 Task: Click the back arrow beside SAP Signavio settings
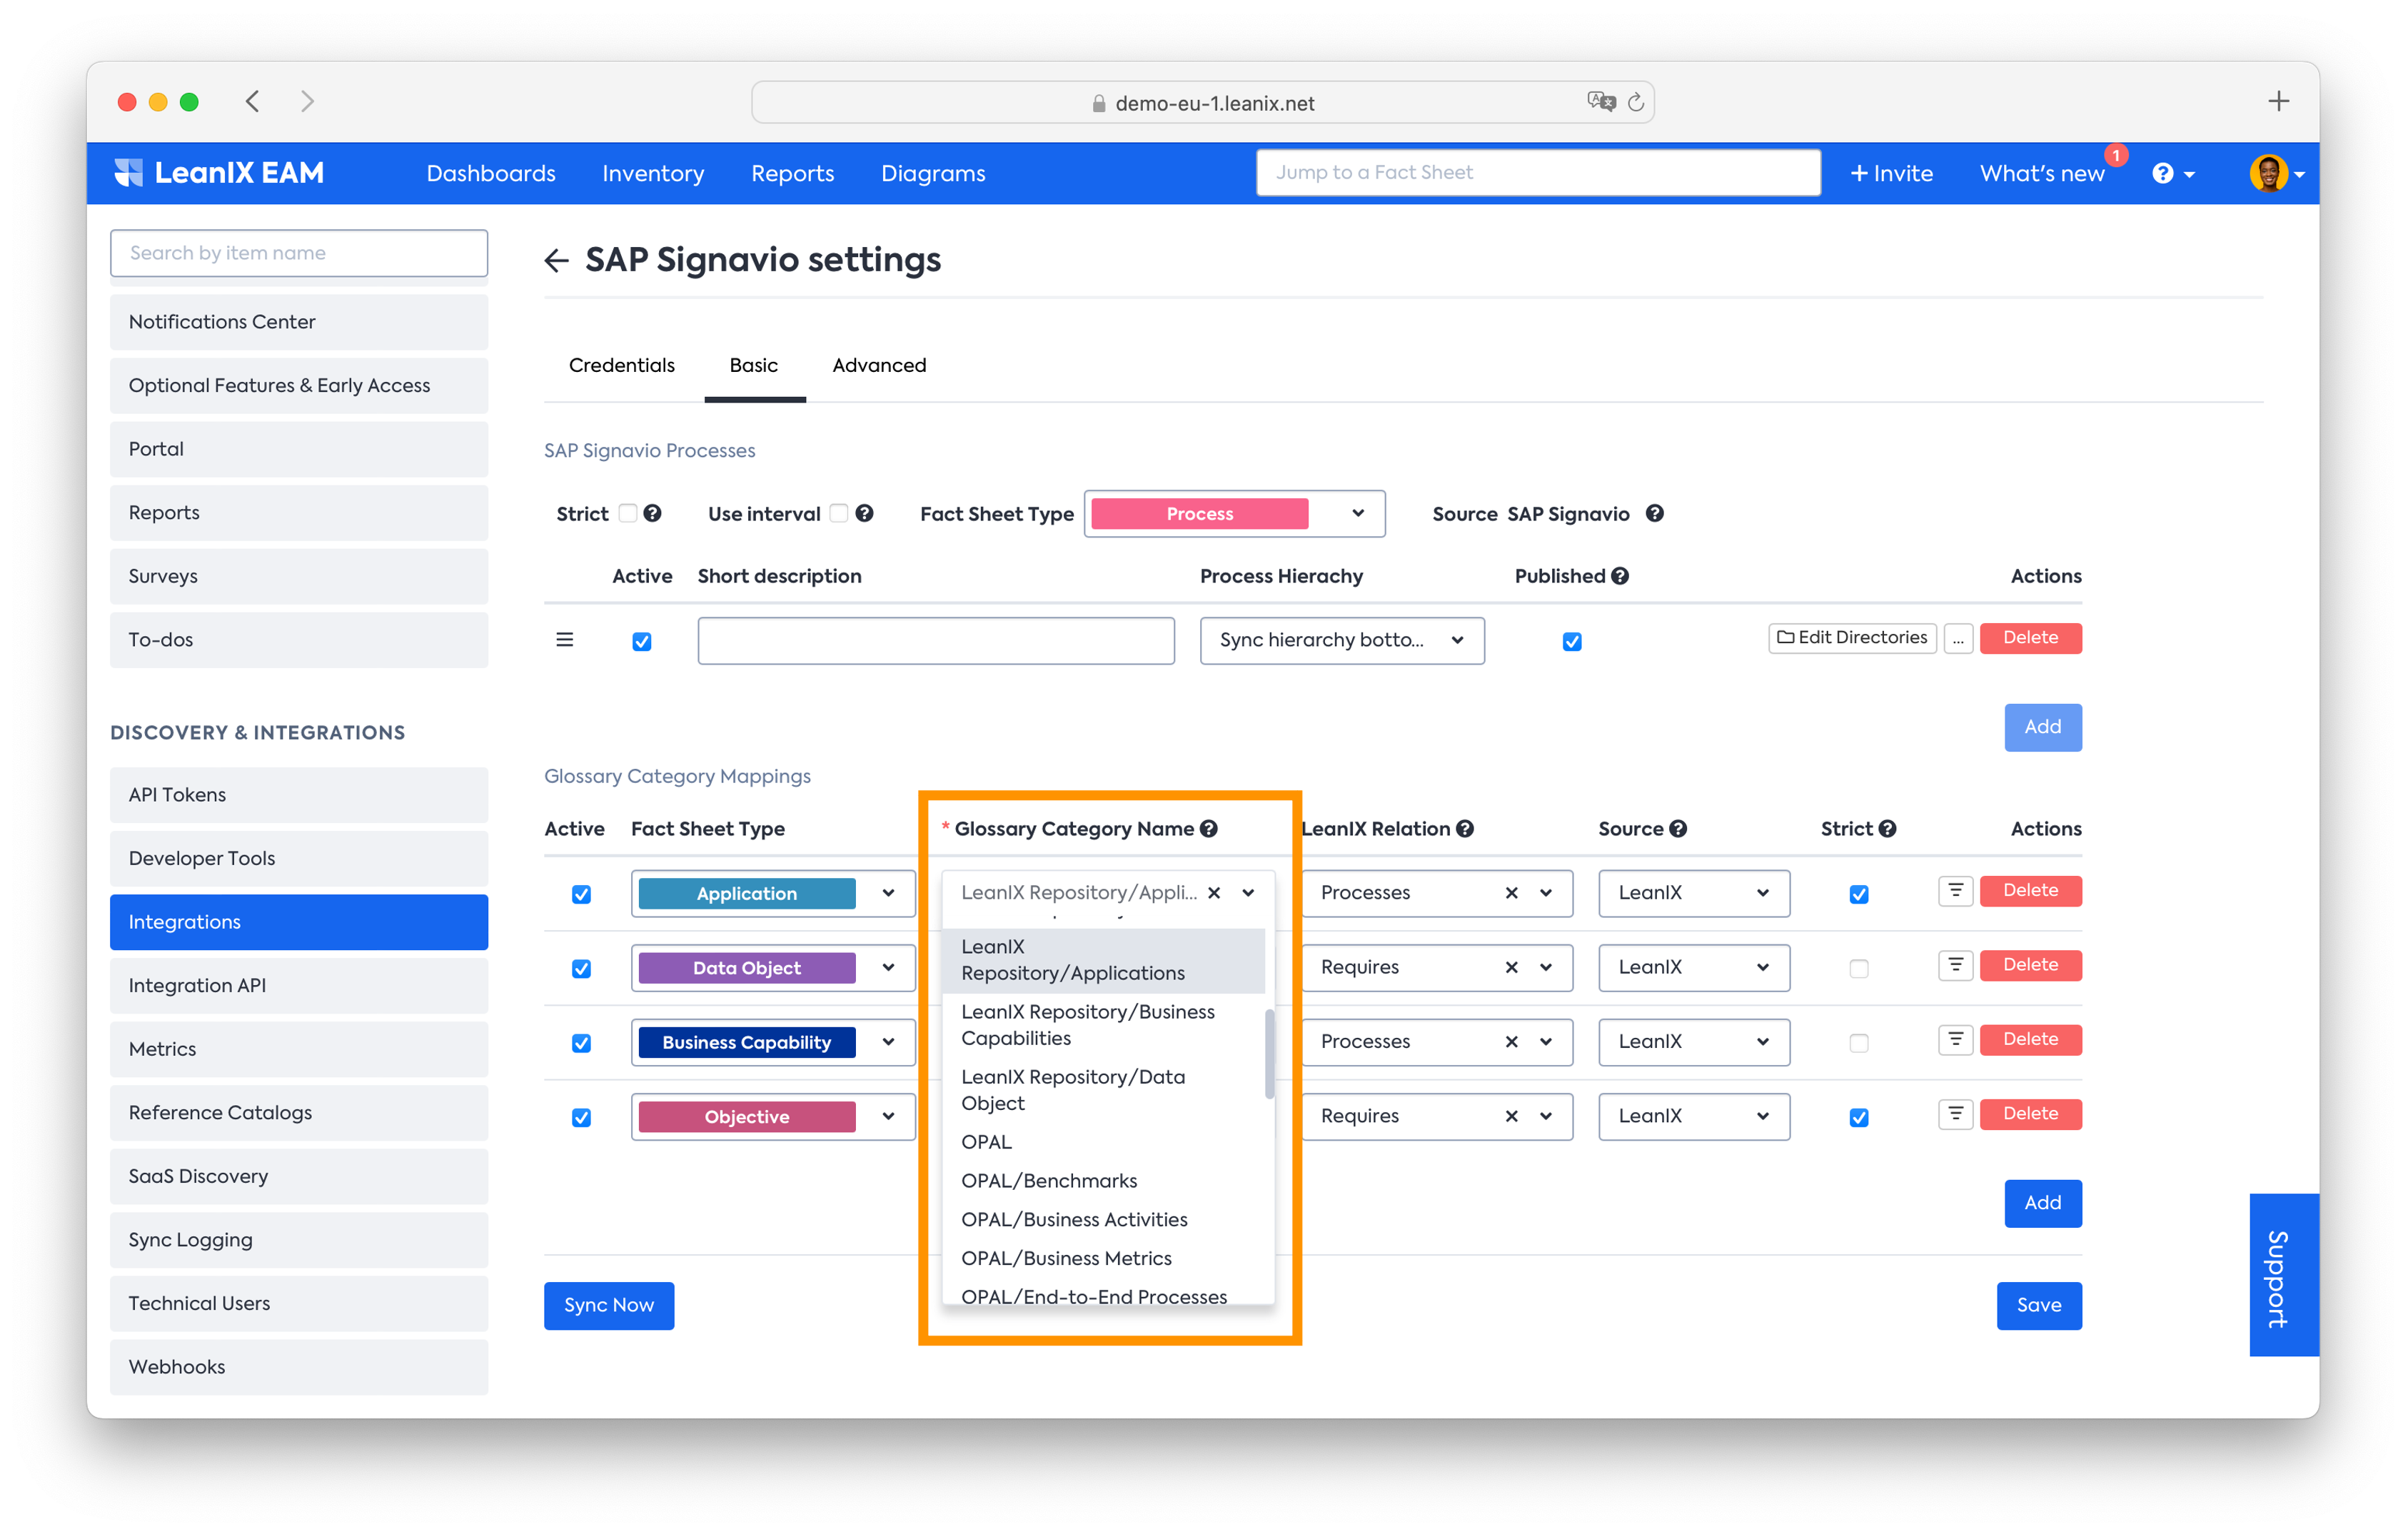(x=557, y=260)
